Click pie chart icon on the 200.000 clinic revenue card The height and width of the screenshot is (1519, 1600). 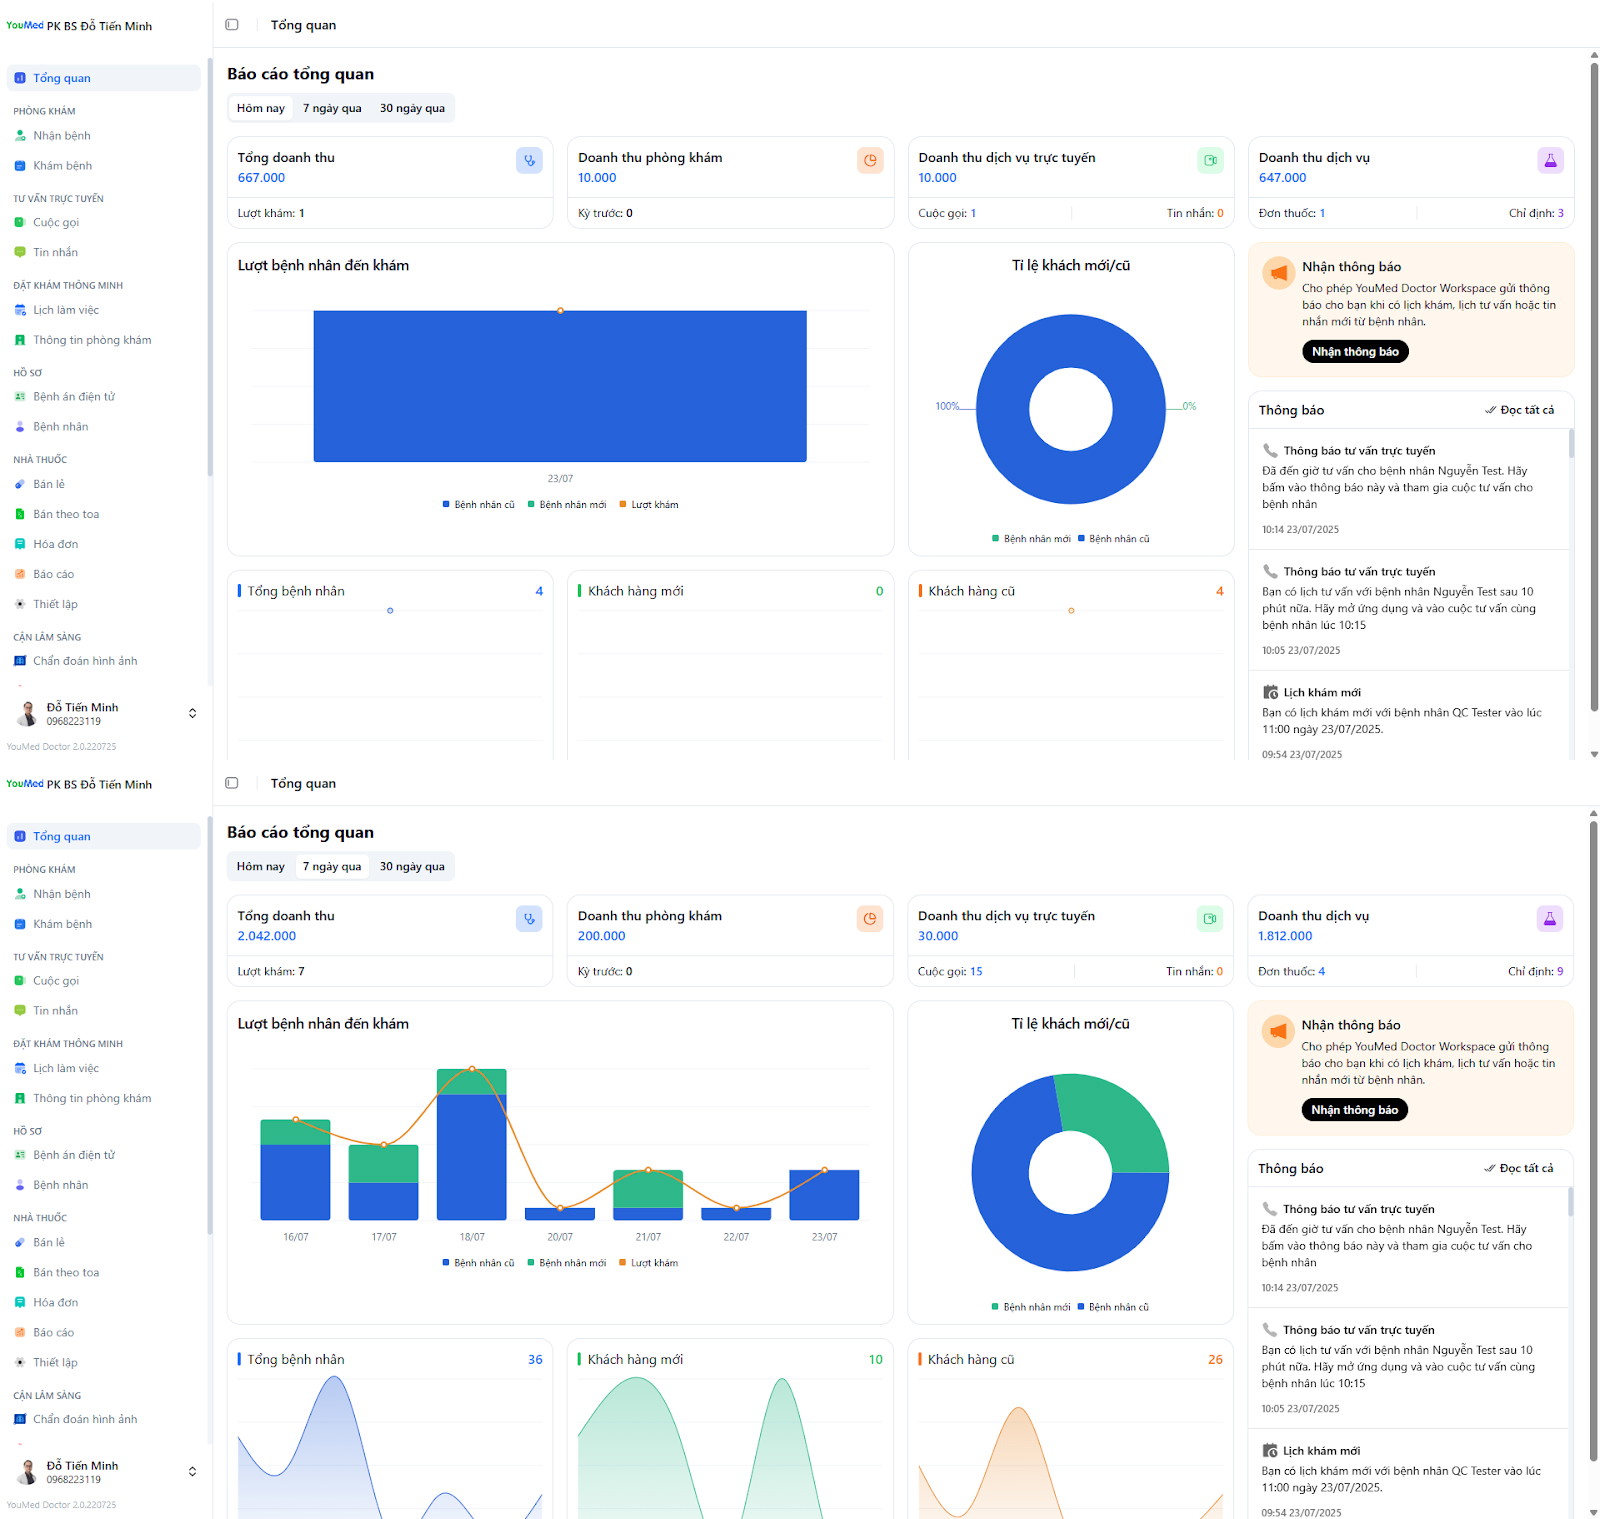tap(870, 918)
